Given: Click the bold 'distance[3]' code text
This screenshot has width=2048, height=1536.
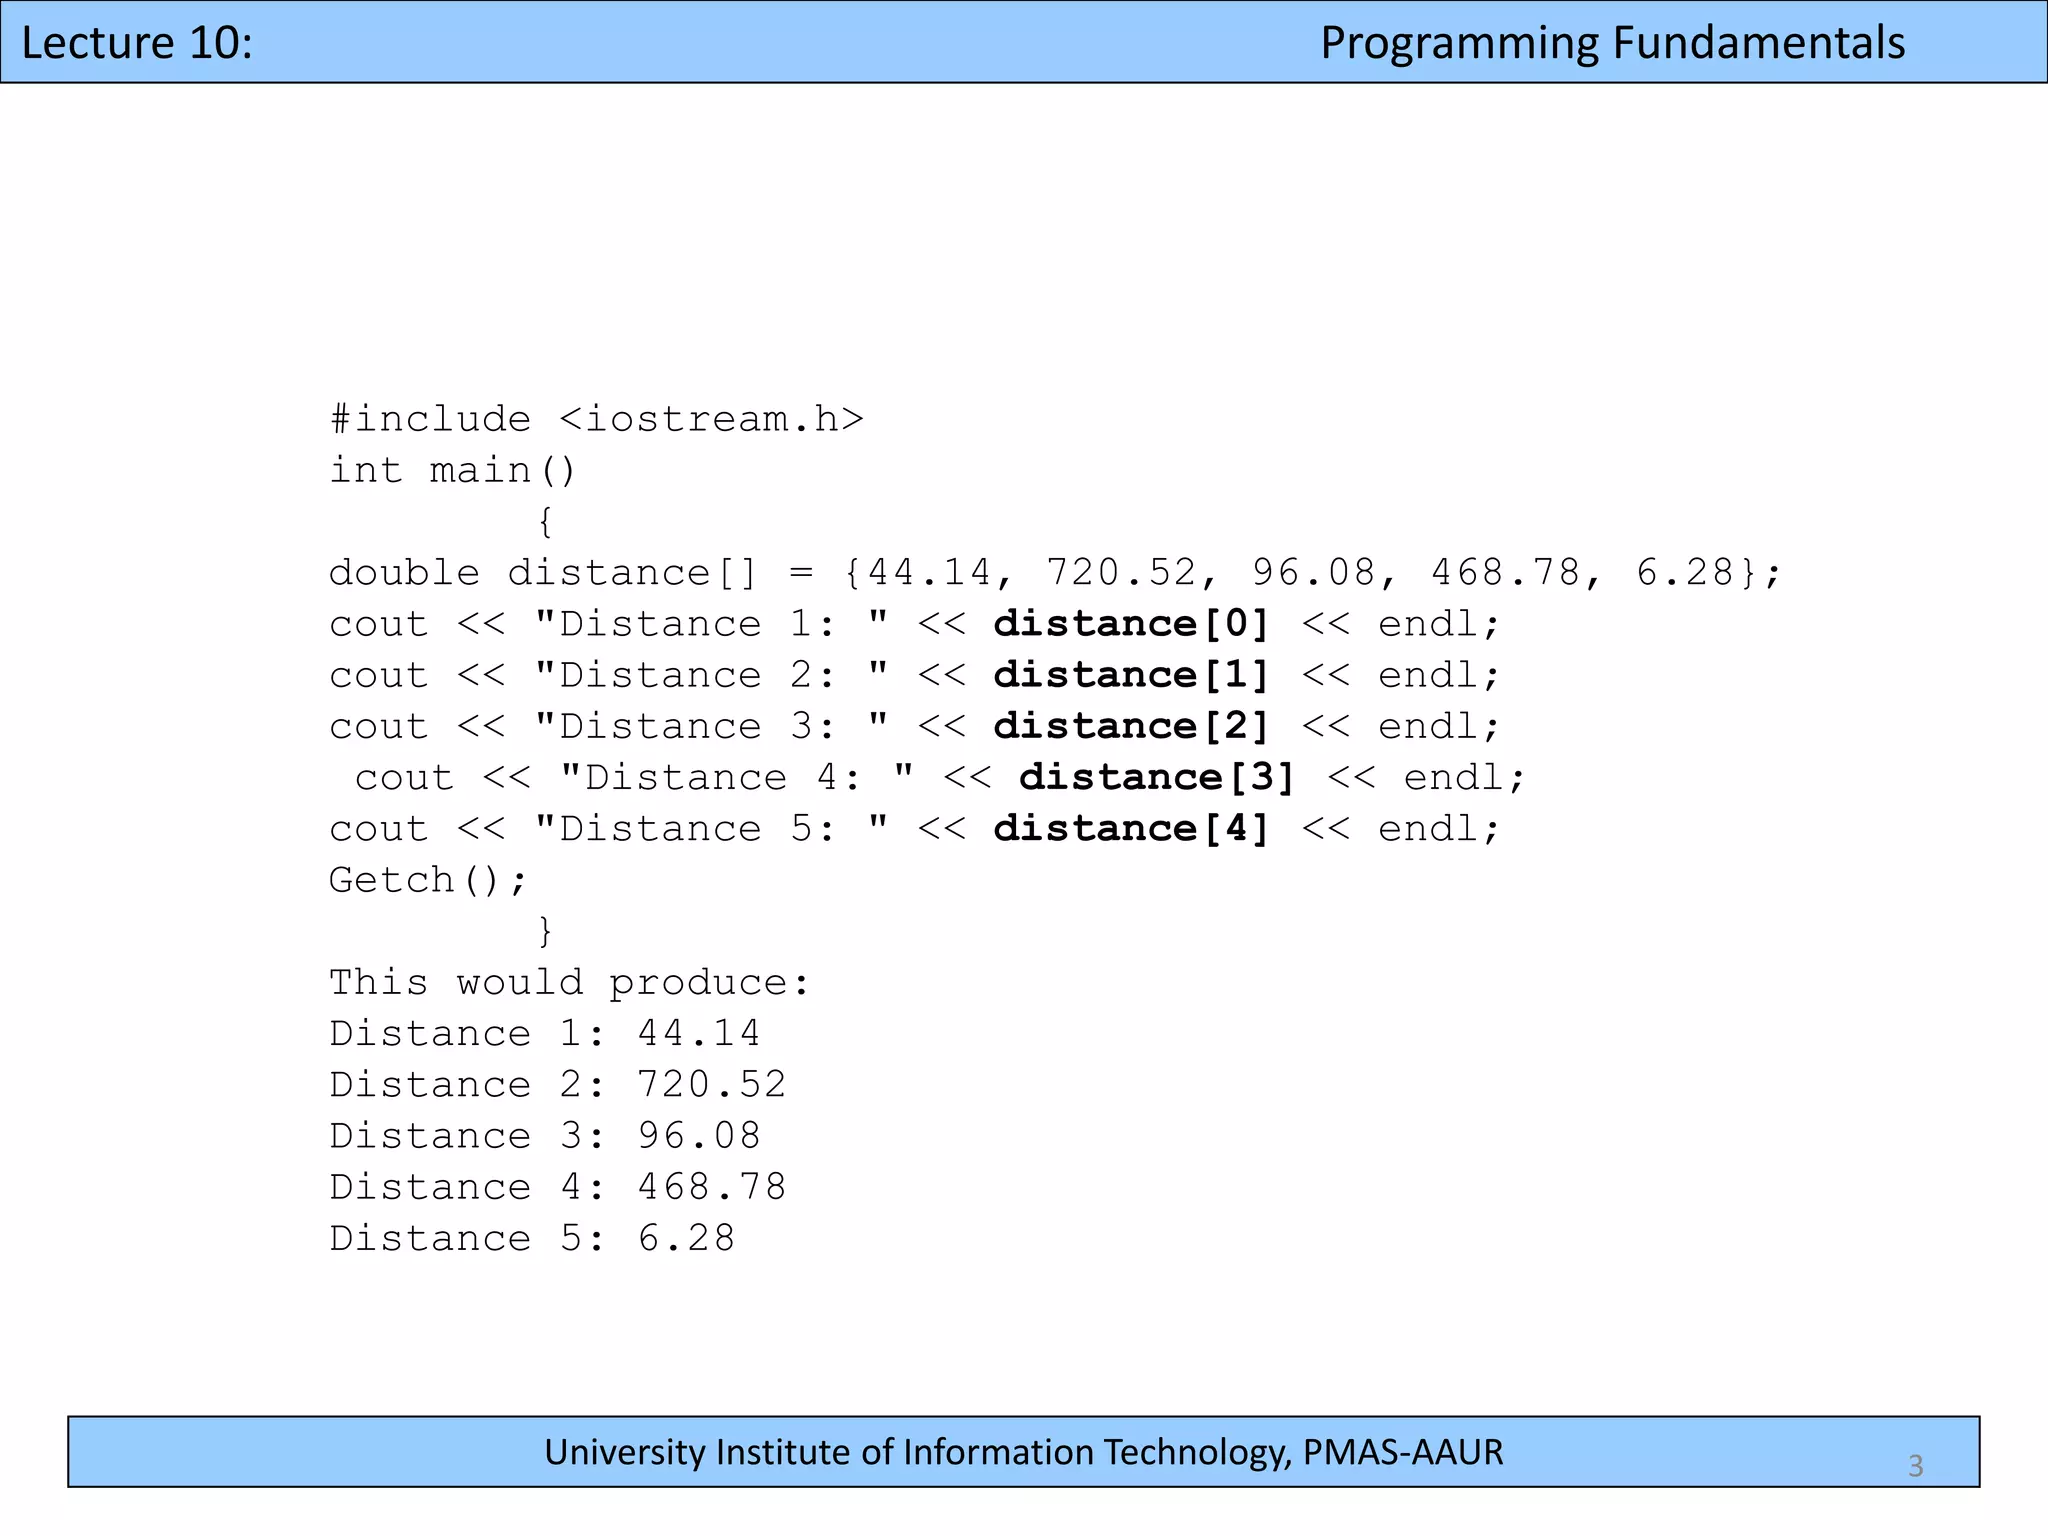Looking at the screenshot, I should click(1157, 776).
